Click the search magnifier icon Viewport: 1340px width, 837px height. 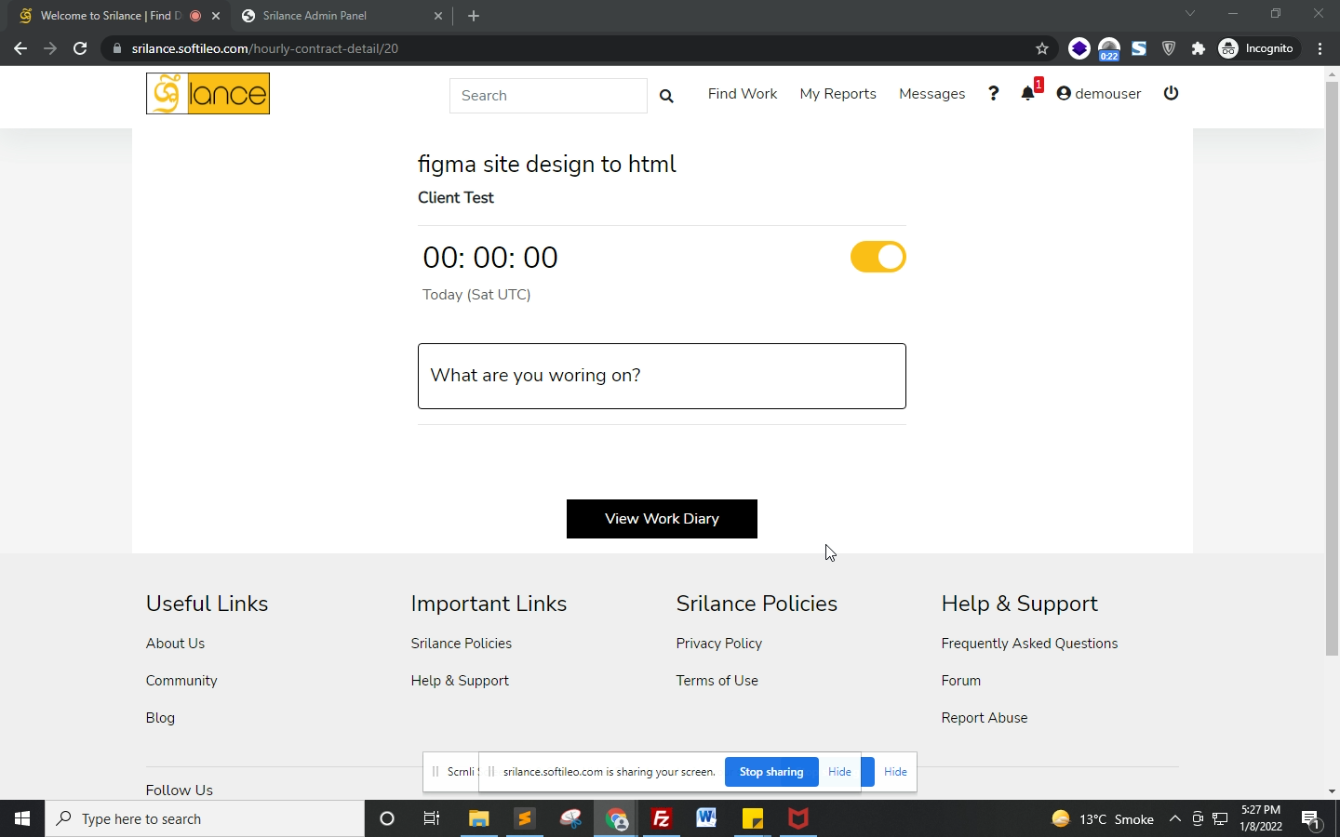[x=666, y=96]
